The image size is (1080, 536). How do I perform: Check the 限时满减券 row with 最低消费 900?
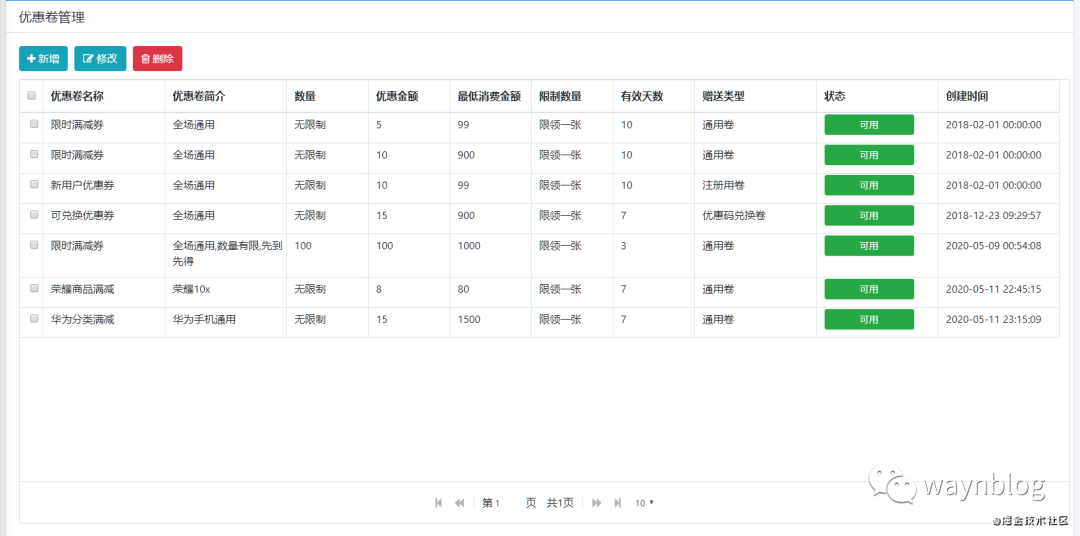pos(34,154)
